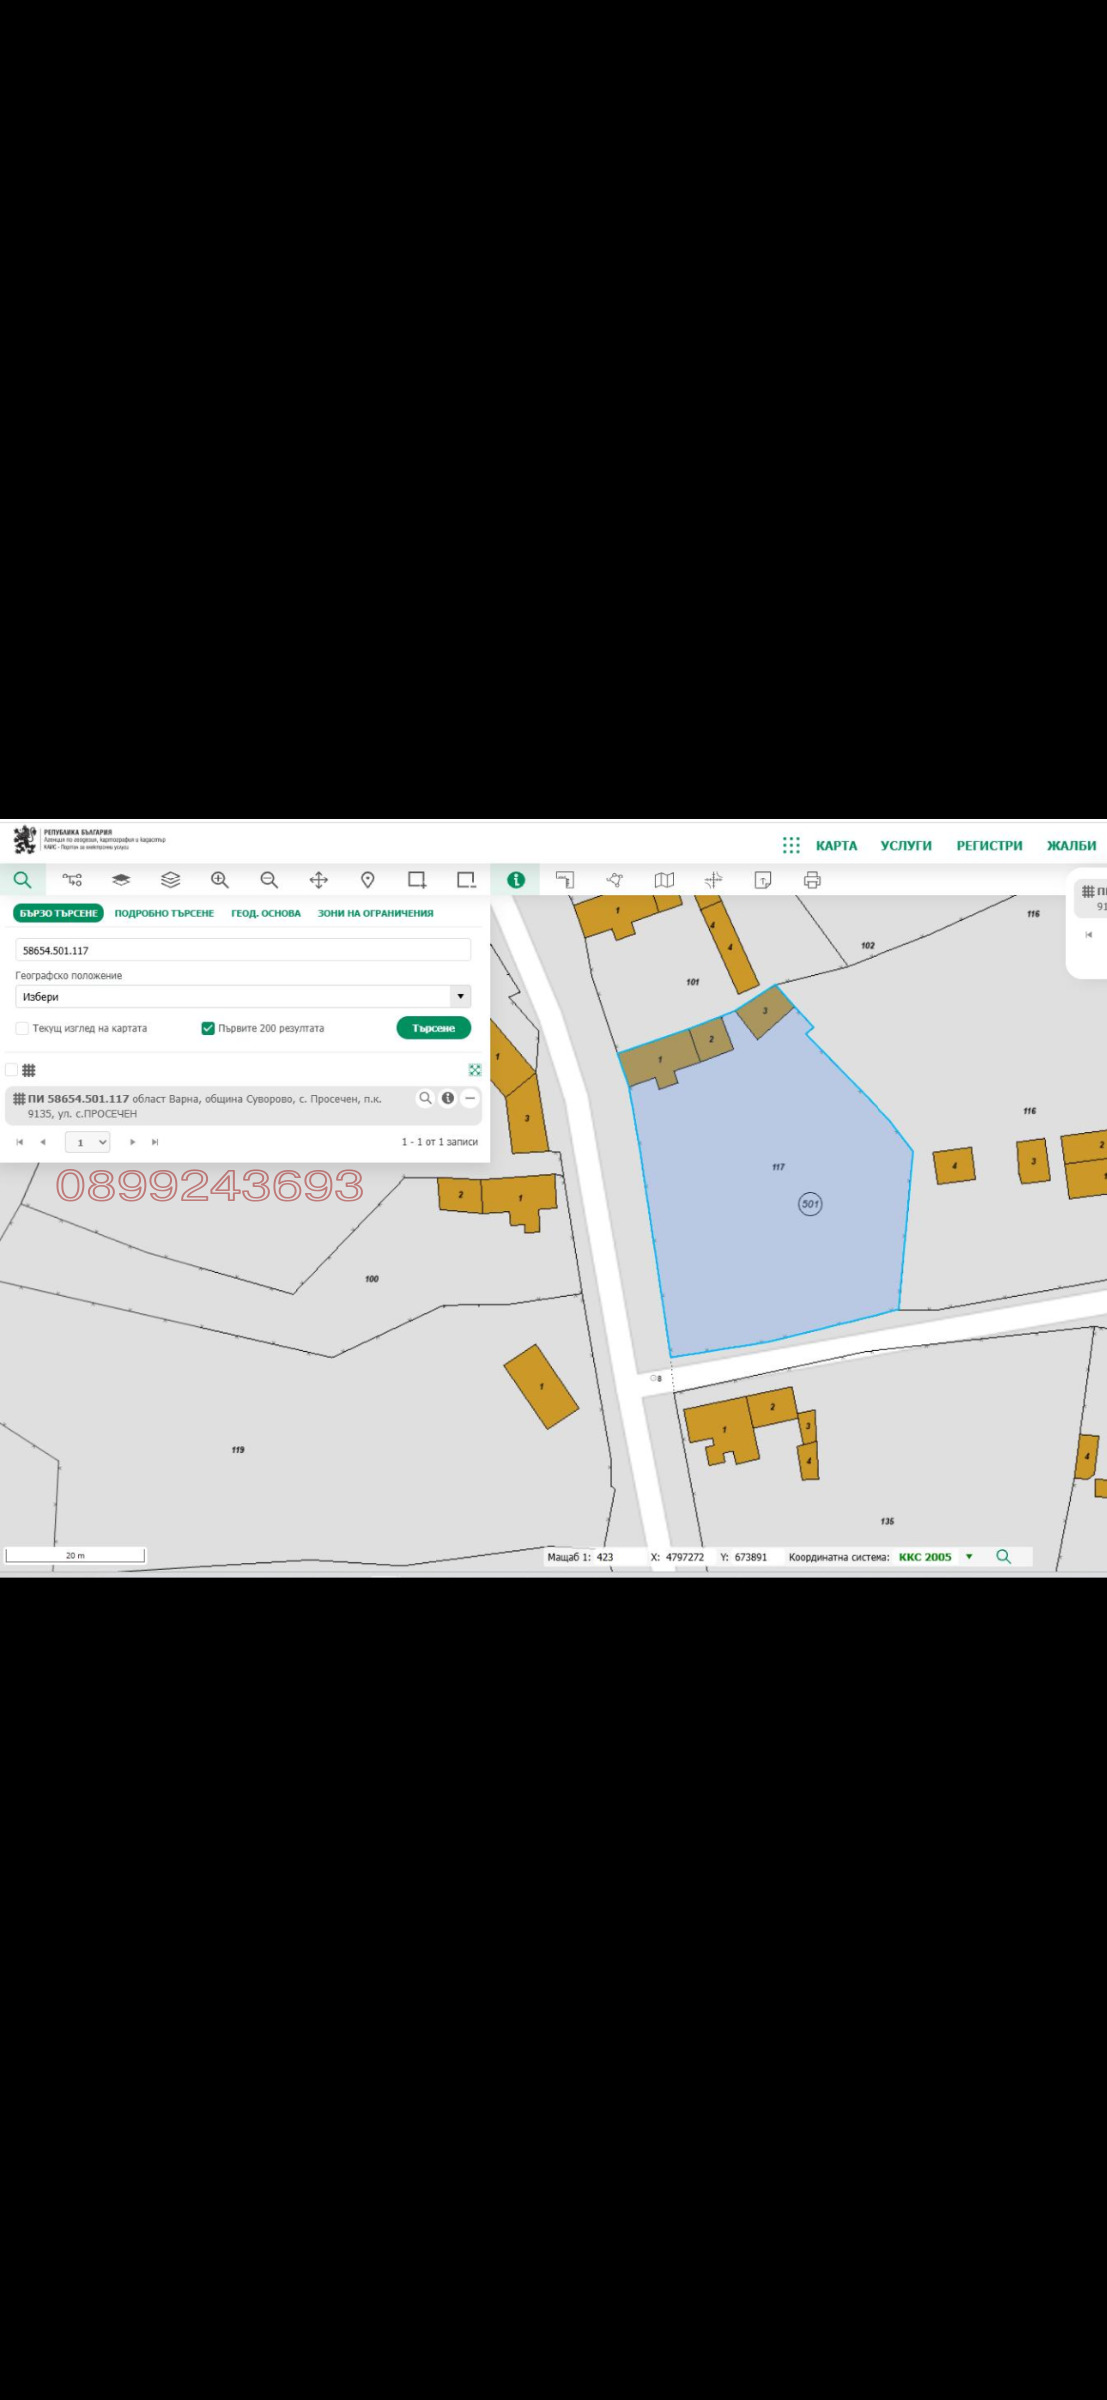Click the parcel number search field
1107x2400 pixels.
pos(243,950)
